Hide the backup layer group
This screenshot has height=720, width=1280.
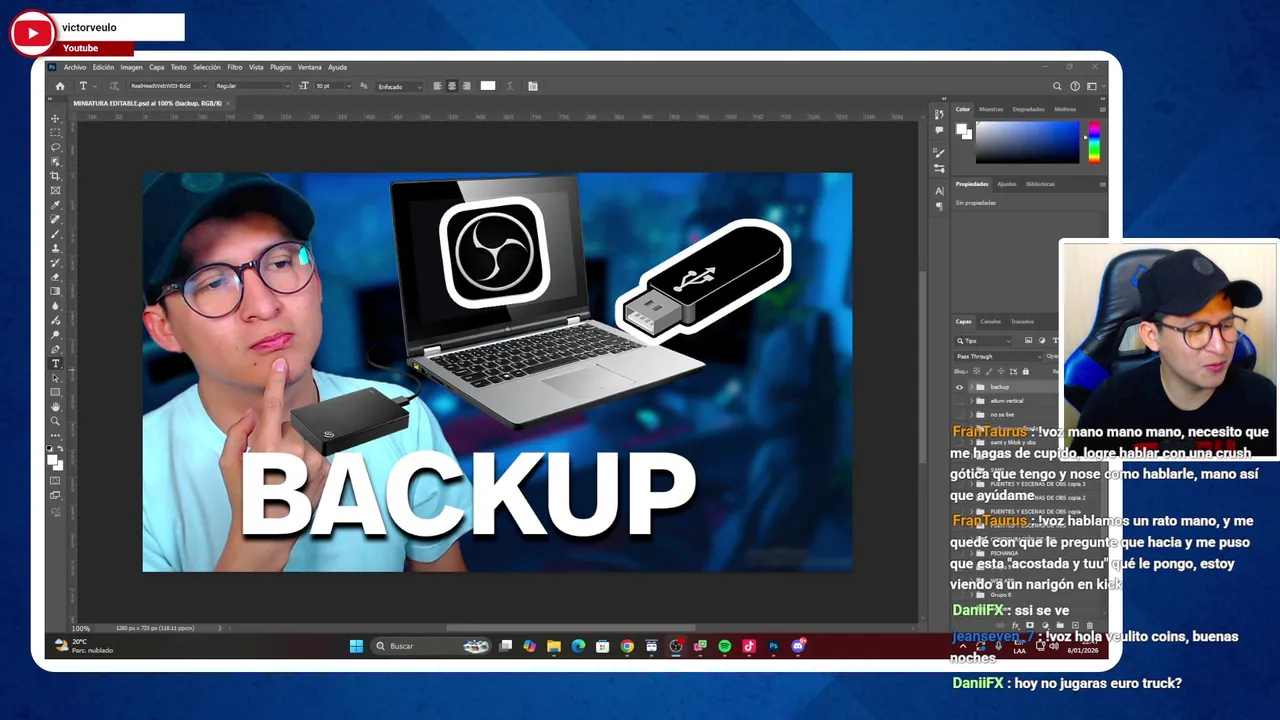coord(959,387)
